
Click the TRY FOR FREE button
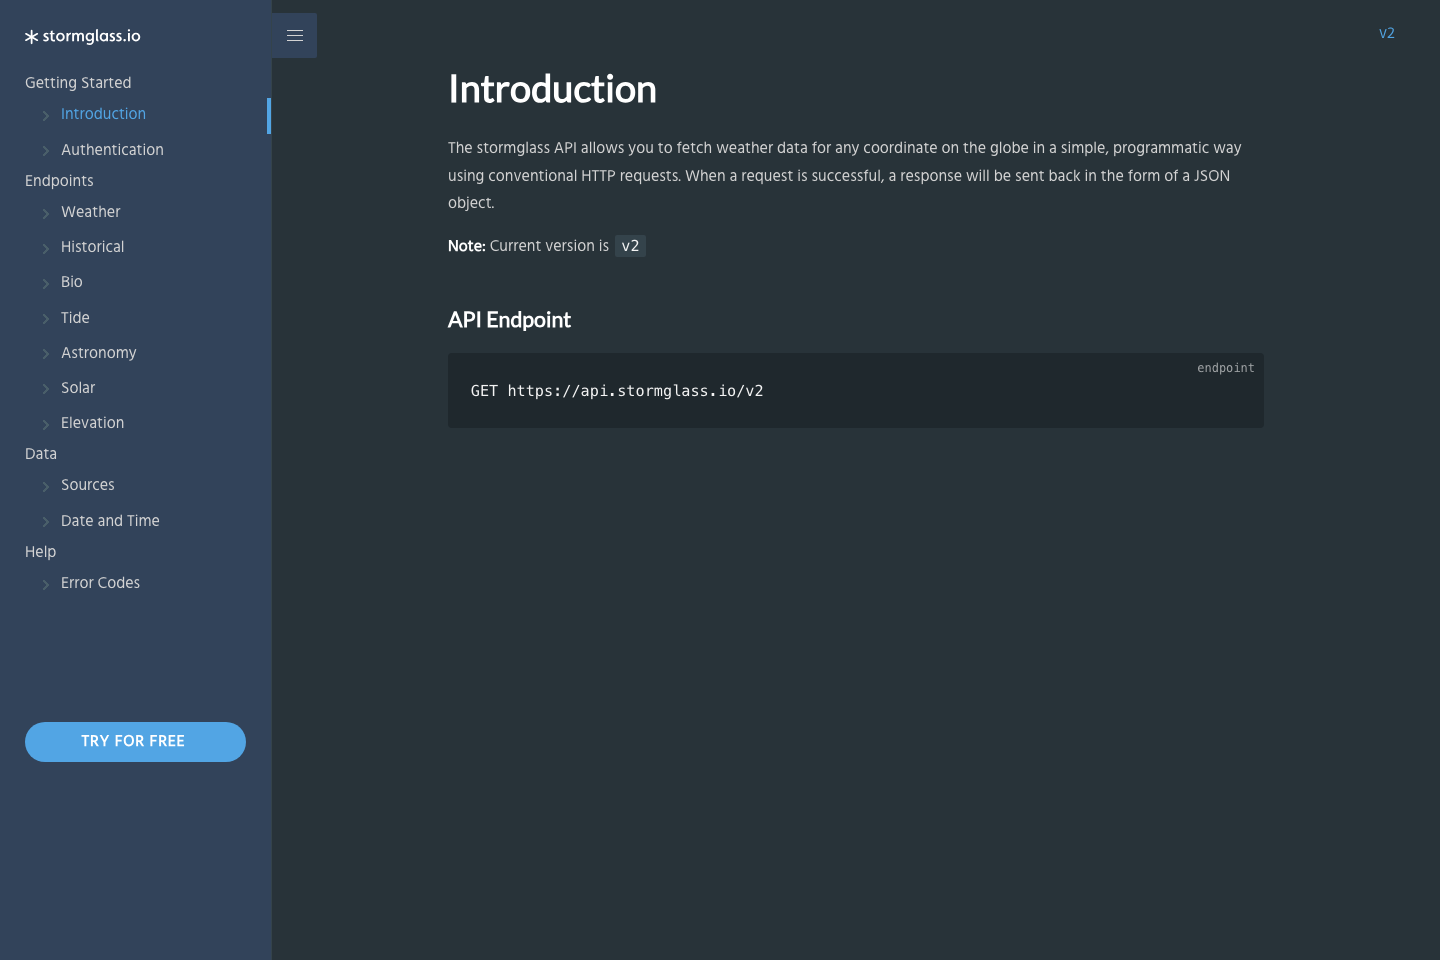(135, 741)
